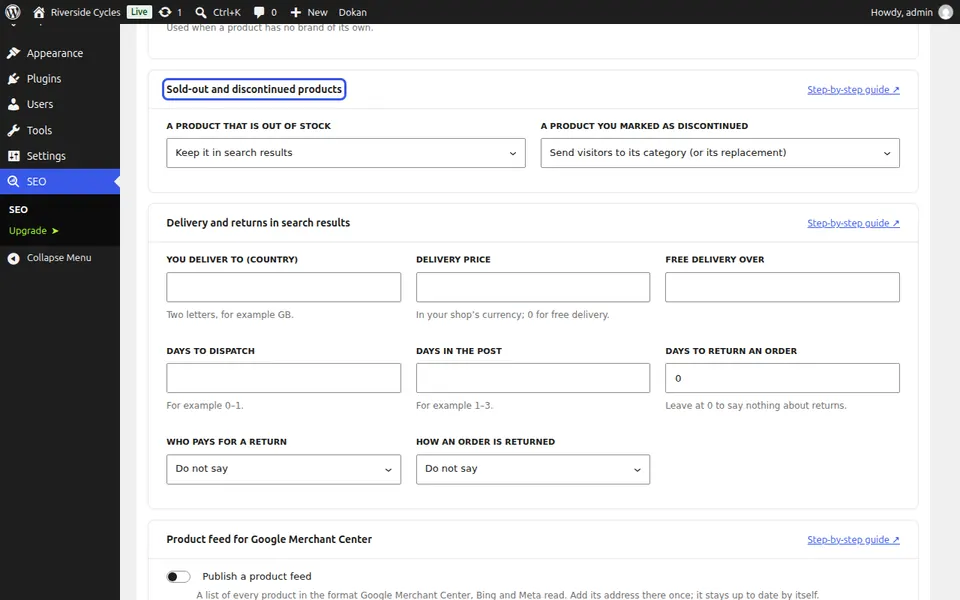The image size is (960, 600).
Task: Click the Appearance paintbrush icon
Action: [13, 53]
